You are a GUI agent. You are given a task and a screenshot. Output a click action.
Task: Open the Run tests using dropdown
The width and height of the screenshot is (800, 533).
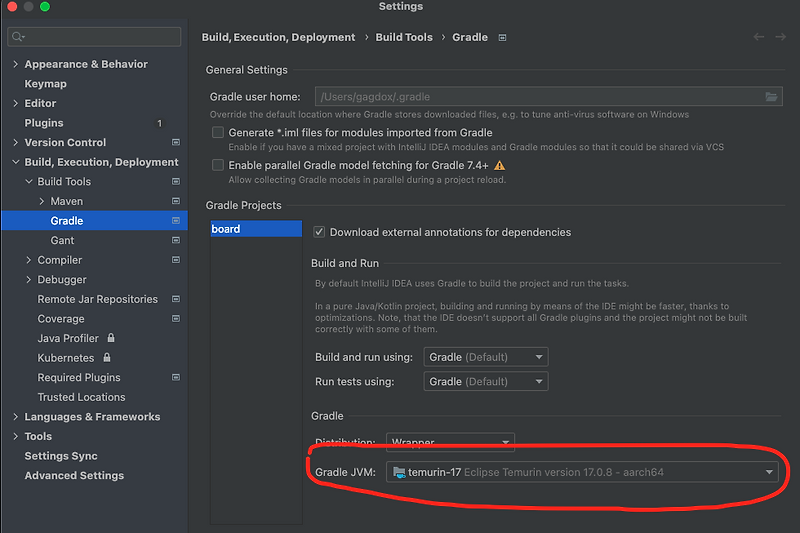coord(486,382)
